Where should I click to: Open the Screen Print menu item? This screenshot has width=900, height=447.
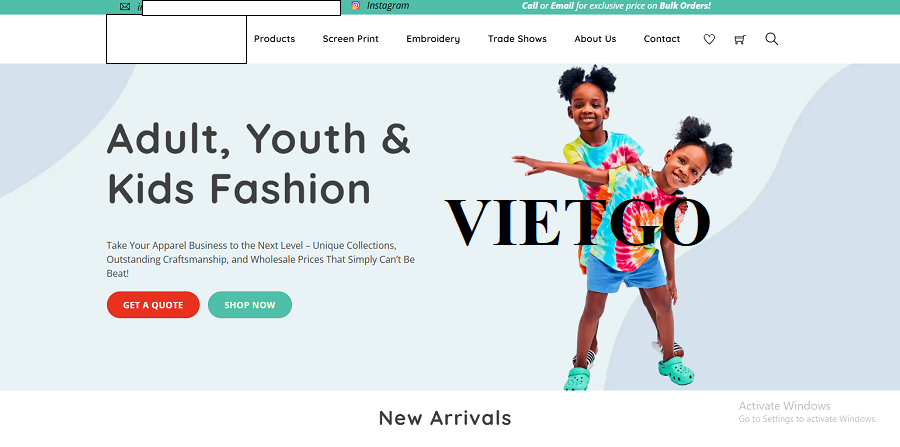pos(350,39)
